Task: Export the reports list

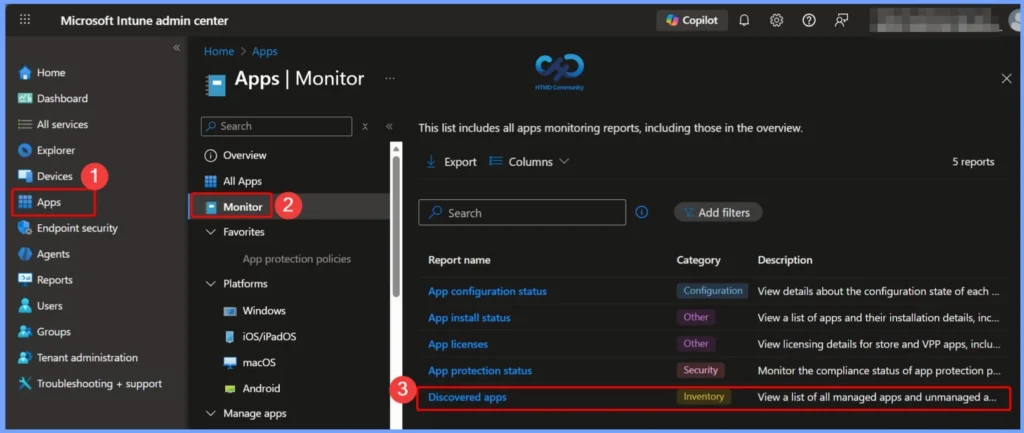Action: pyautogui.click(x=451, y=162)
